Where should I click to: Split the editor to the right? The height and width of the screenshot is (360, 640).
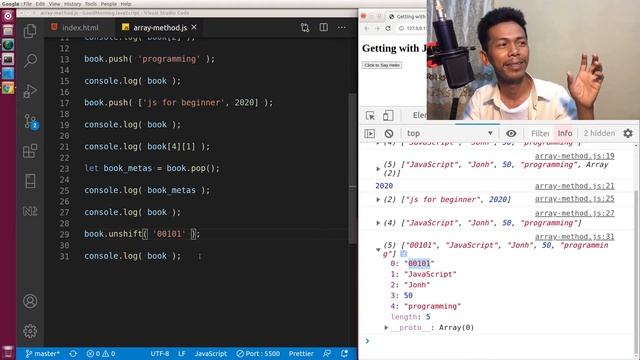[324, 27]
